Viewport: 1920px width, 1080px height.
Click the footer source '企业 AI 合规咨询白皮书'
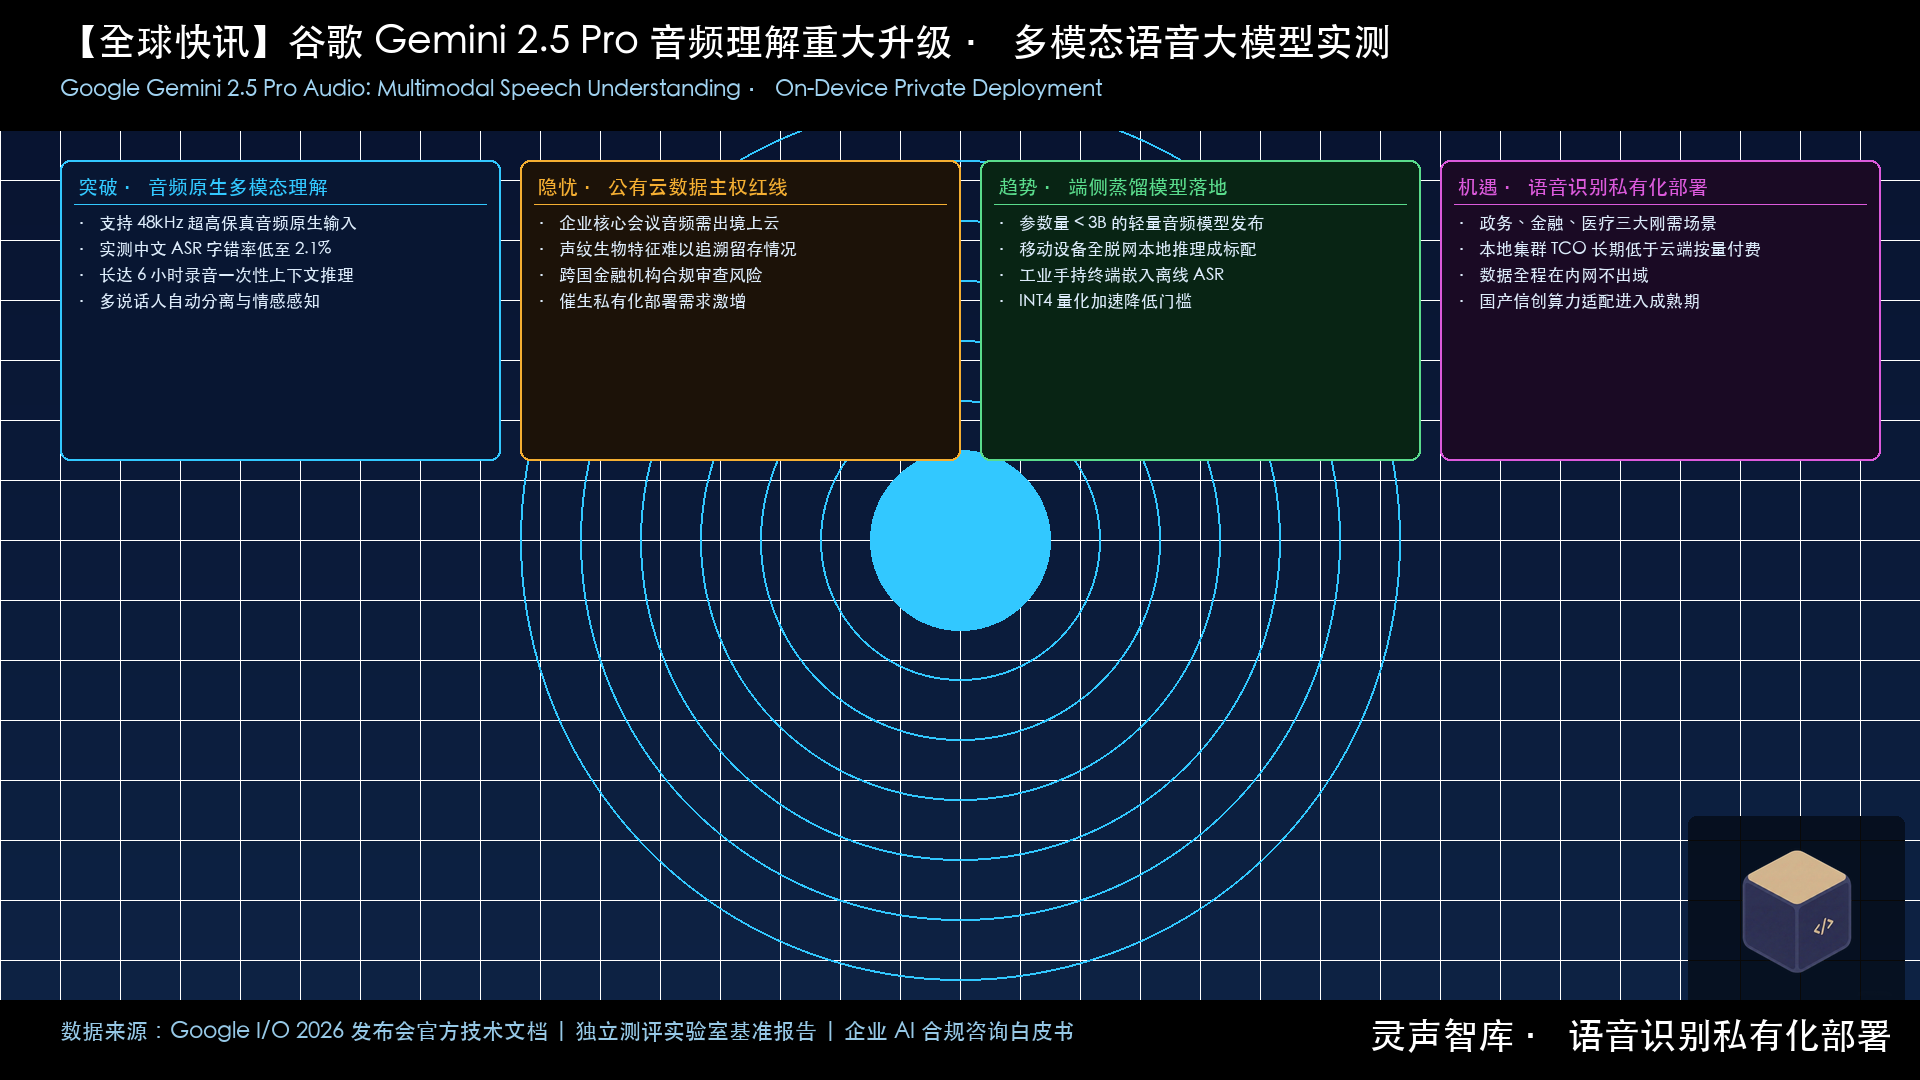click(x=958, y=1031)
